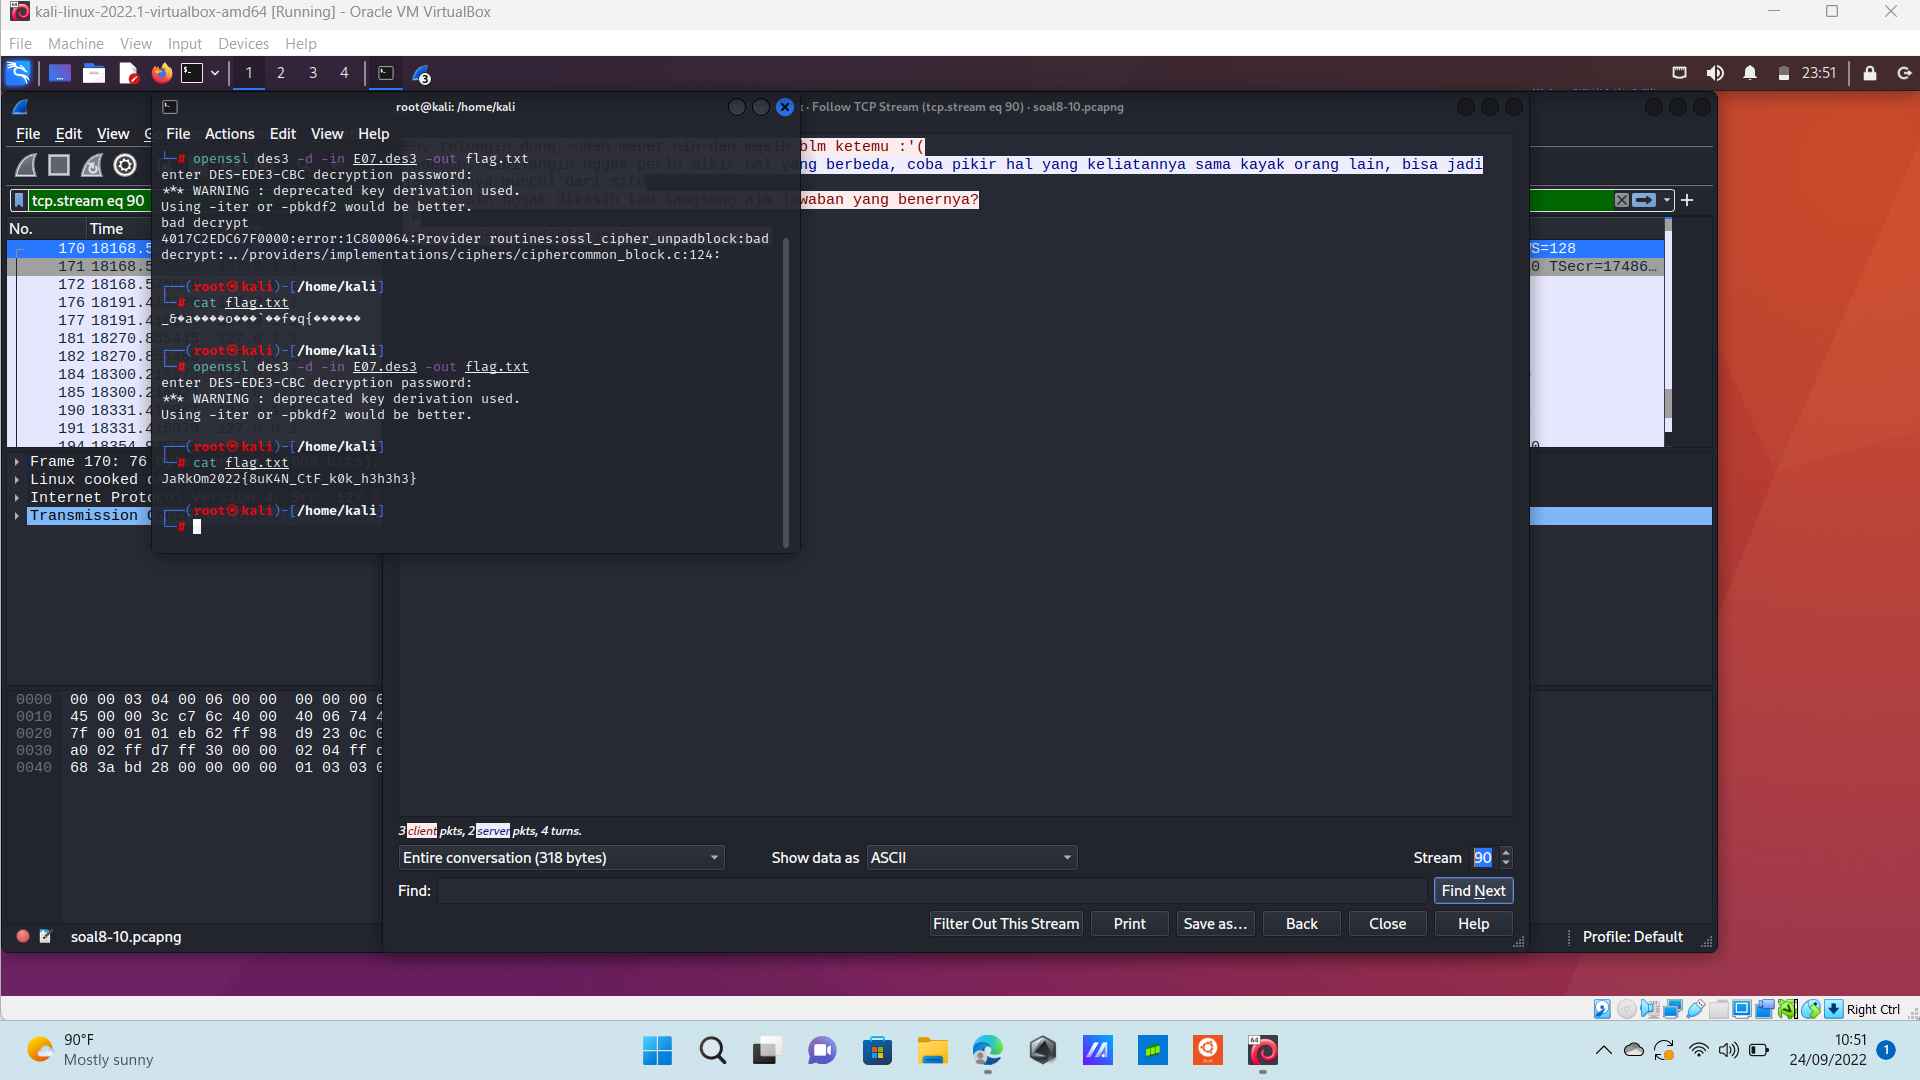Expand Transmission Control Protocol in packet details

[16, 516]
